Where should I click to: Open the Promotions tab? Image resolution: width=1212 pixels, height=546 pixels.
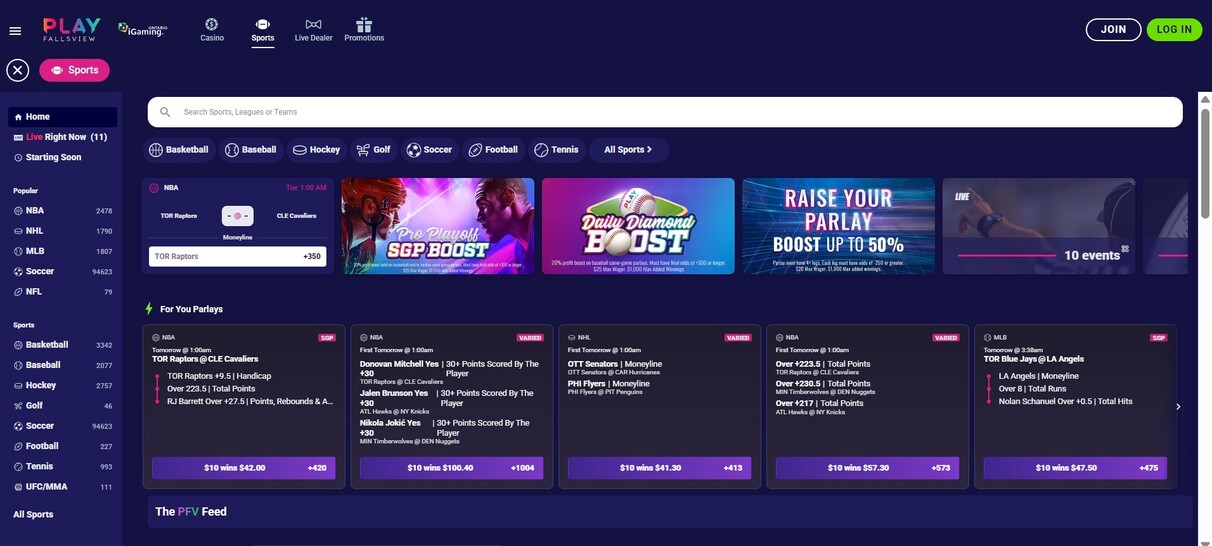coord(364,30)
